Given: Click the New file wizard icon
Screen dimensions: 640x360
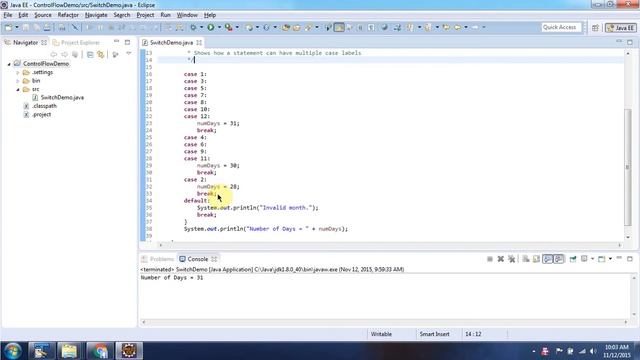Looking at the screenshot, I should coord(9,27).
